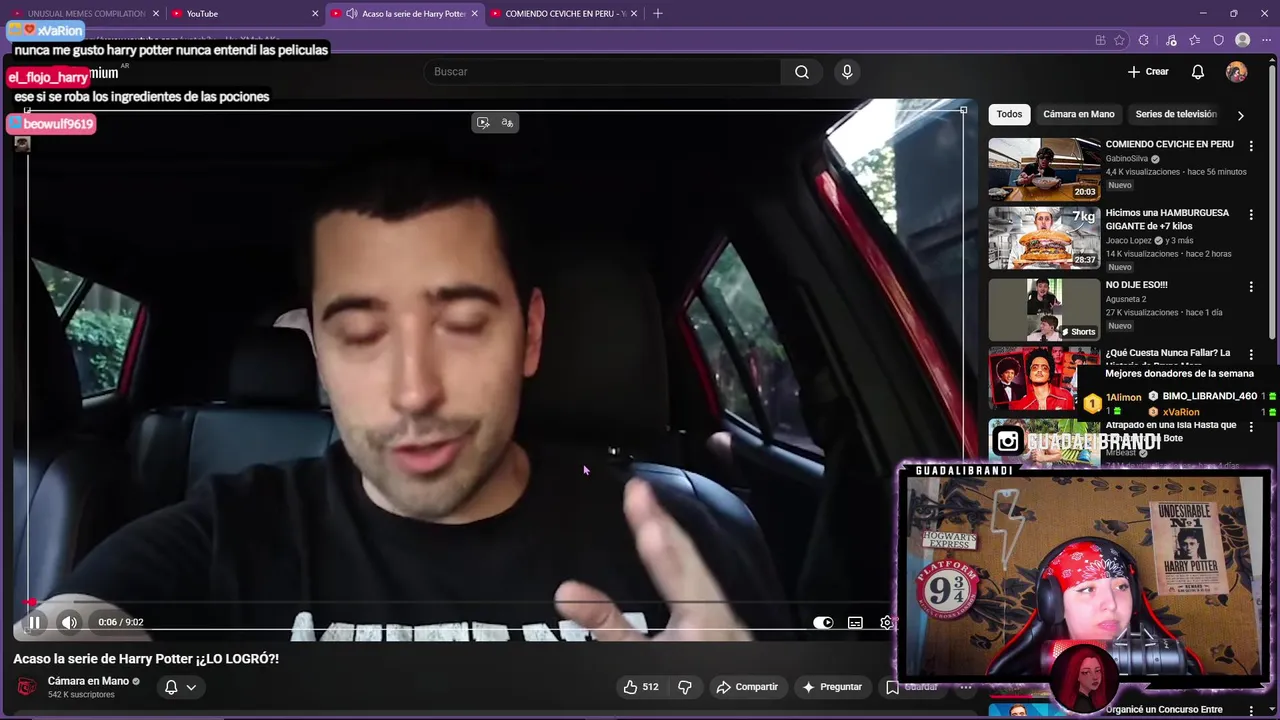Click the tab audio speaker icon on Harry Potter tab
Screen dimensions: 1280x720
pyautogui.click(x=352, y=13)
